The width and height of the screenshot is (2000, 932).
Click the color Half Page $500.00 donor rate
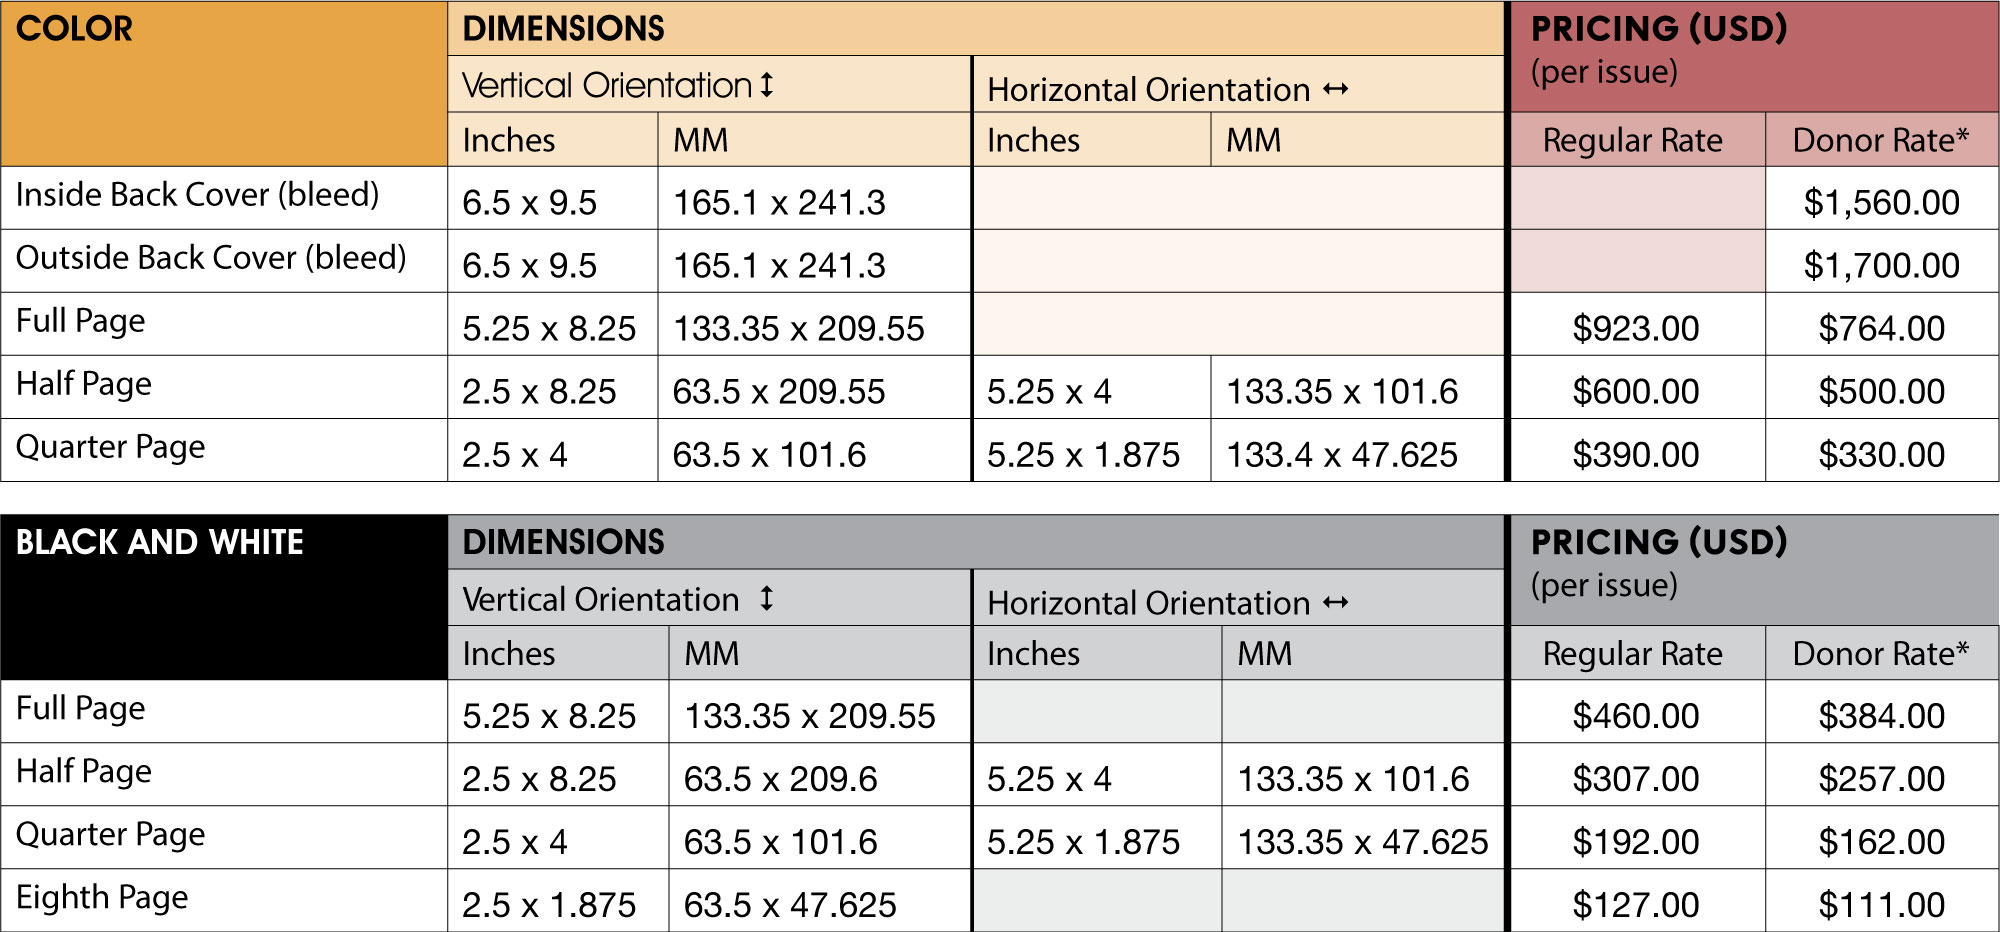1882,391
